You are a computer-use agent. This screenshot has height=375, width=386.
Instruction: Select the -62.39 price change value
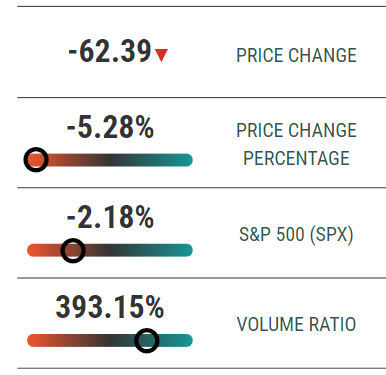click(110, 51)
